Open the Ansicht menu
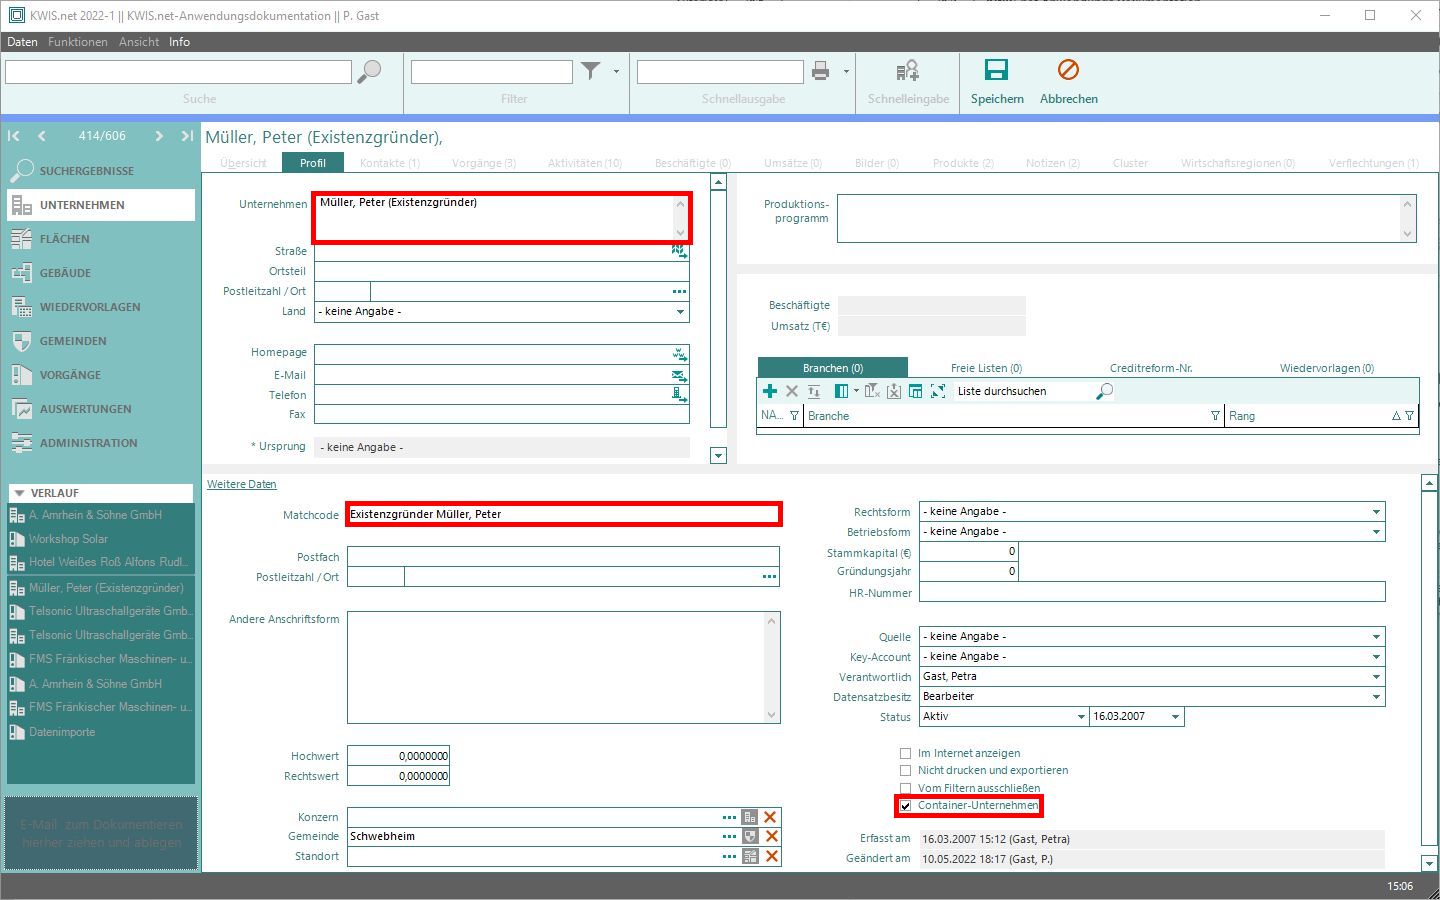The image size is (1440, 900). (139, 42)
